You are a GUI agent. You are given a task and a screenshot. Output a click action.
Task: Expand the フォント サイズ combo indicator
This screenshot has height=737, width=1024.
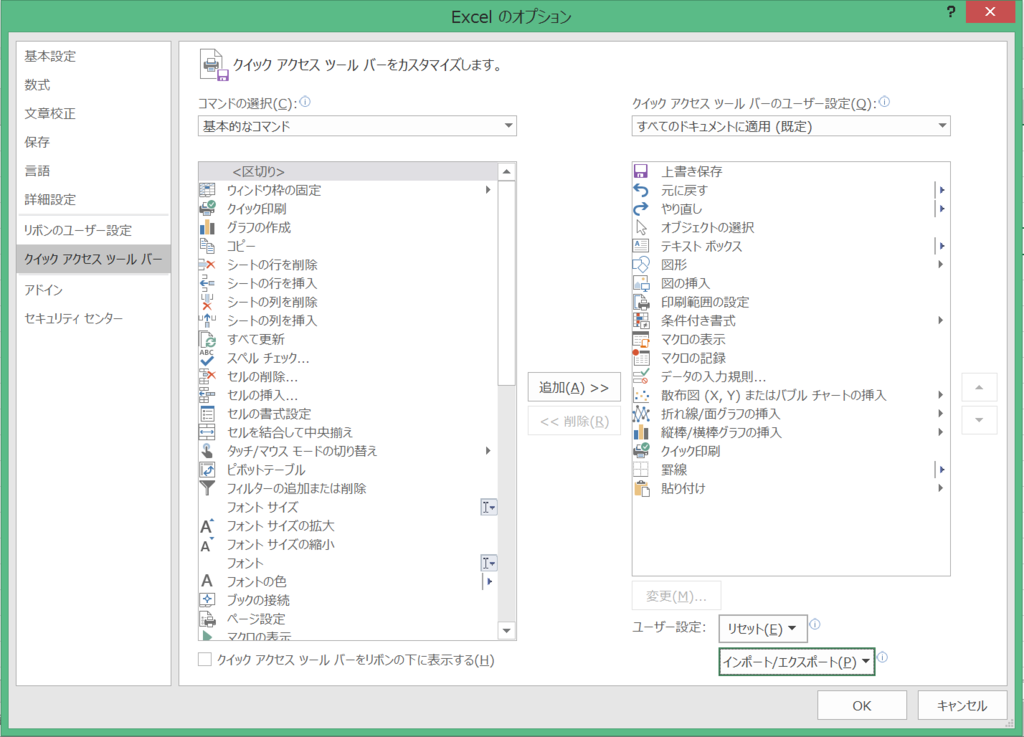point(488,507)
